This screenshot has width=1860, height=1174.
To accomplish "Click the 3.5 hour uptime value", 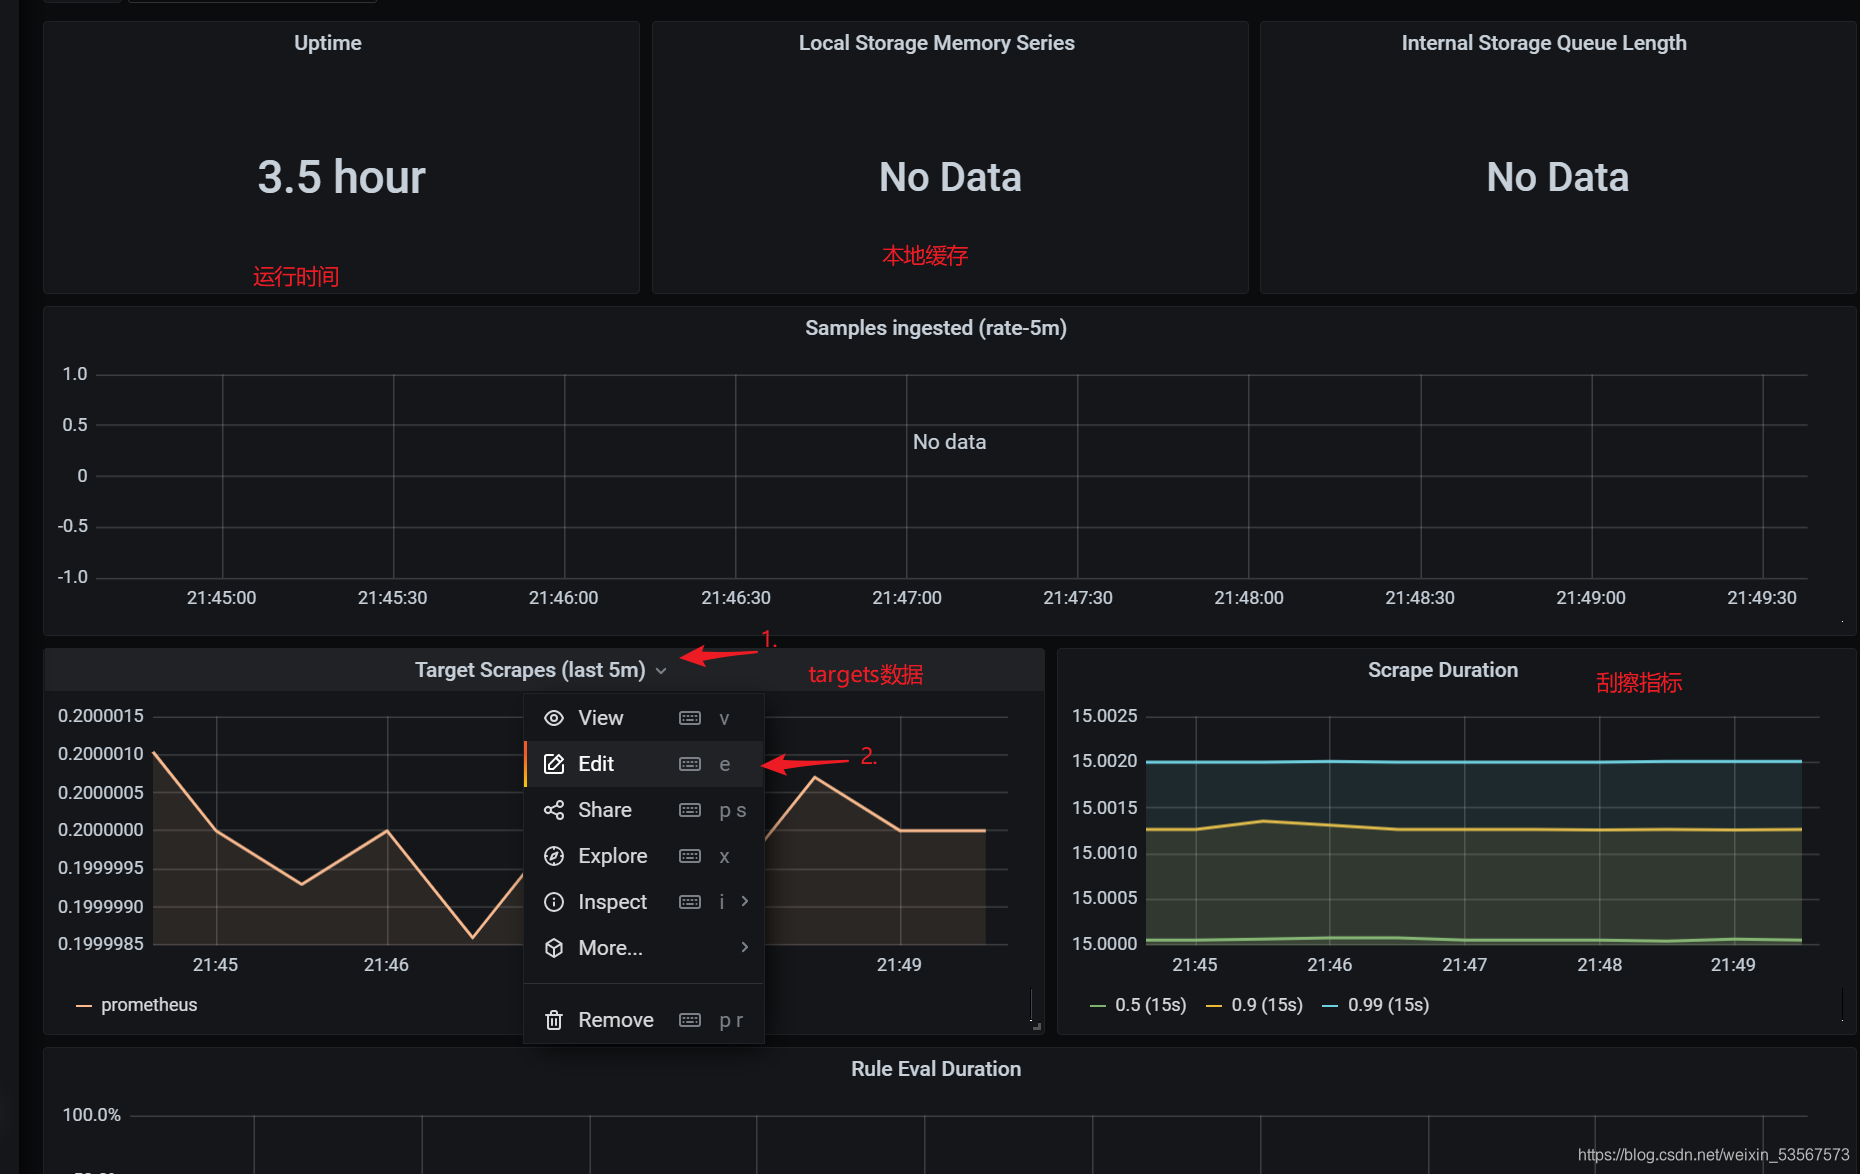I will (x=341, y=177).
